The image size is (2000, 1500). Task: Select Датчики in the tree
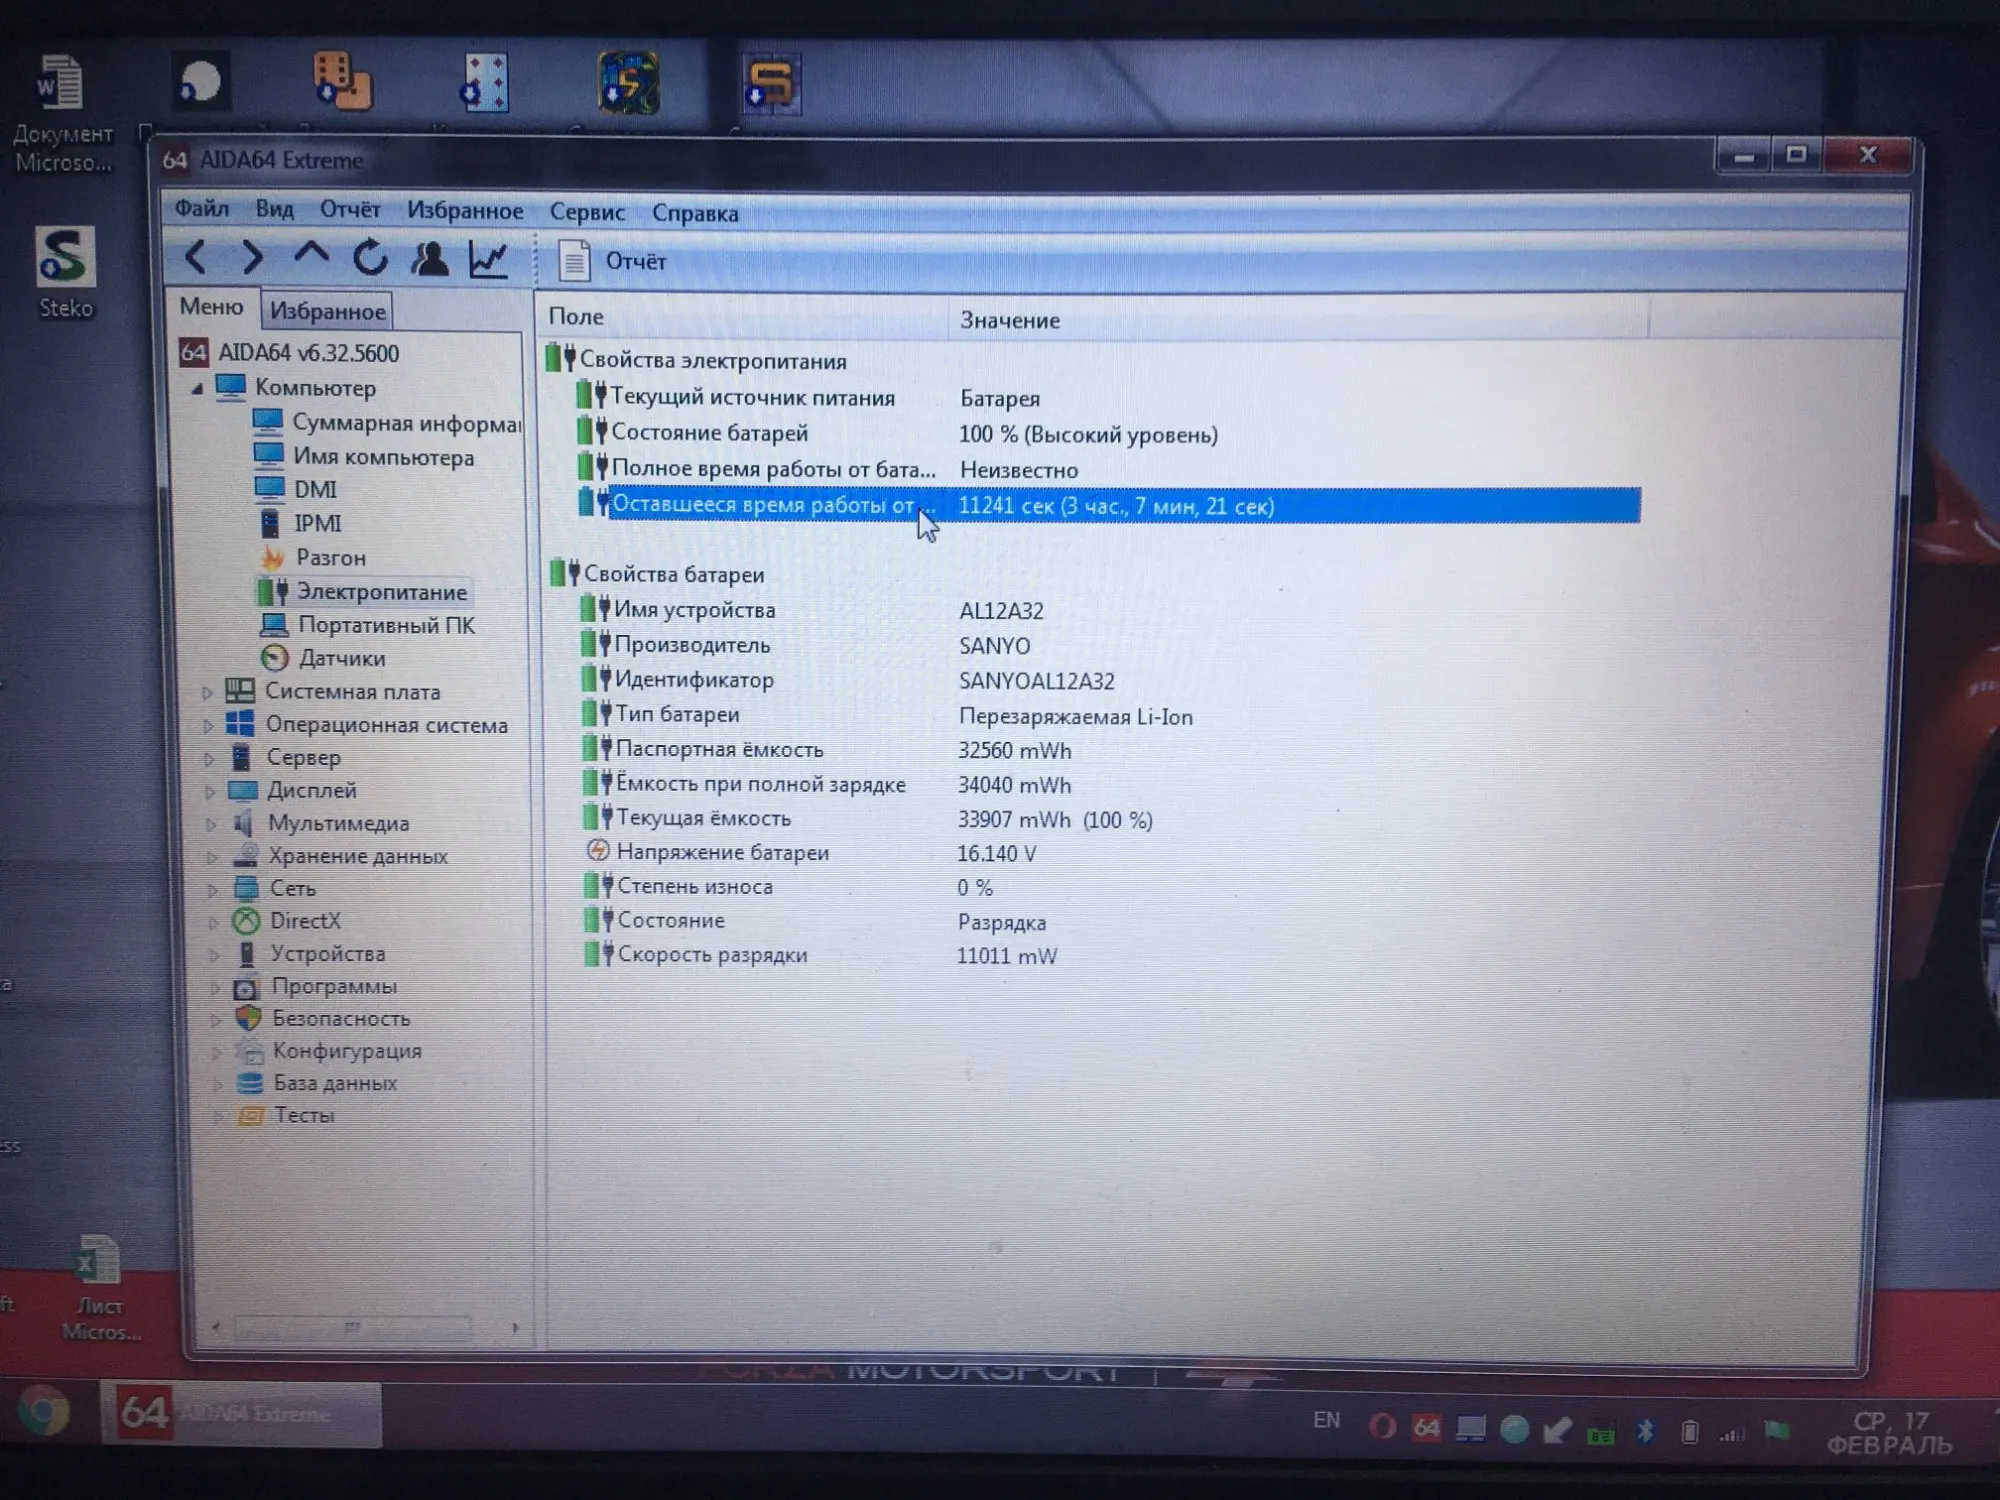(x=341, y=658)
